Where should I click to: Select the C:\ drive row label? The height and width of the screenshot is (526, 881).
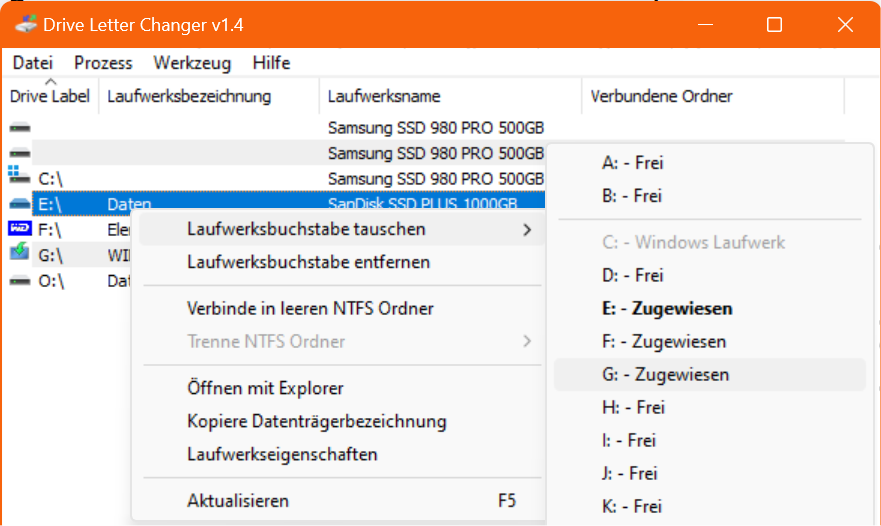(x=50, y=179)
